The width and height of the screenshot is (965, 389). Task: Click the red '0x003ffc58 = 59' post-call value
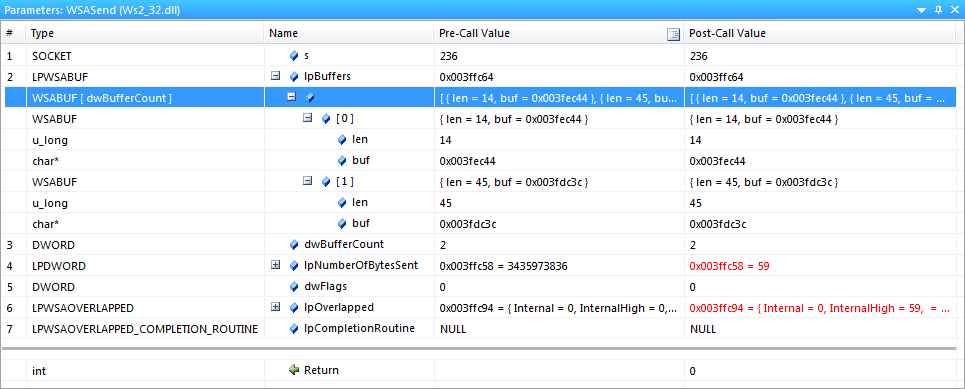[729, 266]
